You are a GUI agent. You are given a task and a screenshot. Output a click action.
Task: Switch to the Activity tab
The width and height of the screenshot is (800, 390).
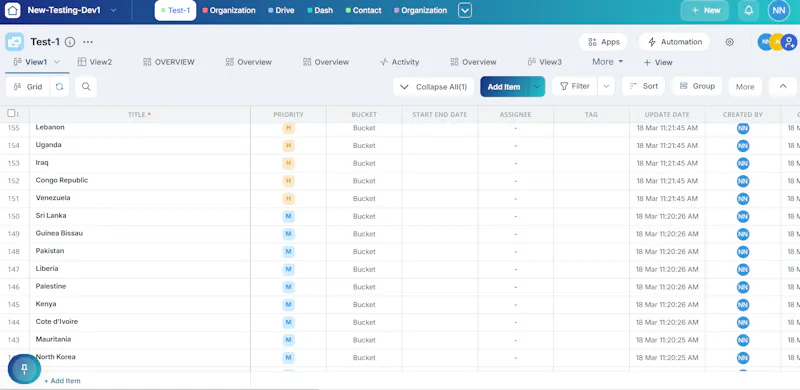point(399,62)
